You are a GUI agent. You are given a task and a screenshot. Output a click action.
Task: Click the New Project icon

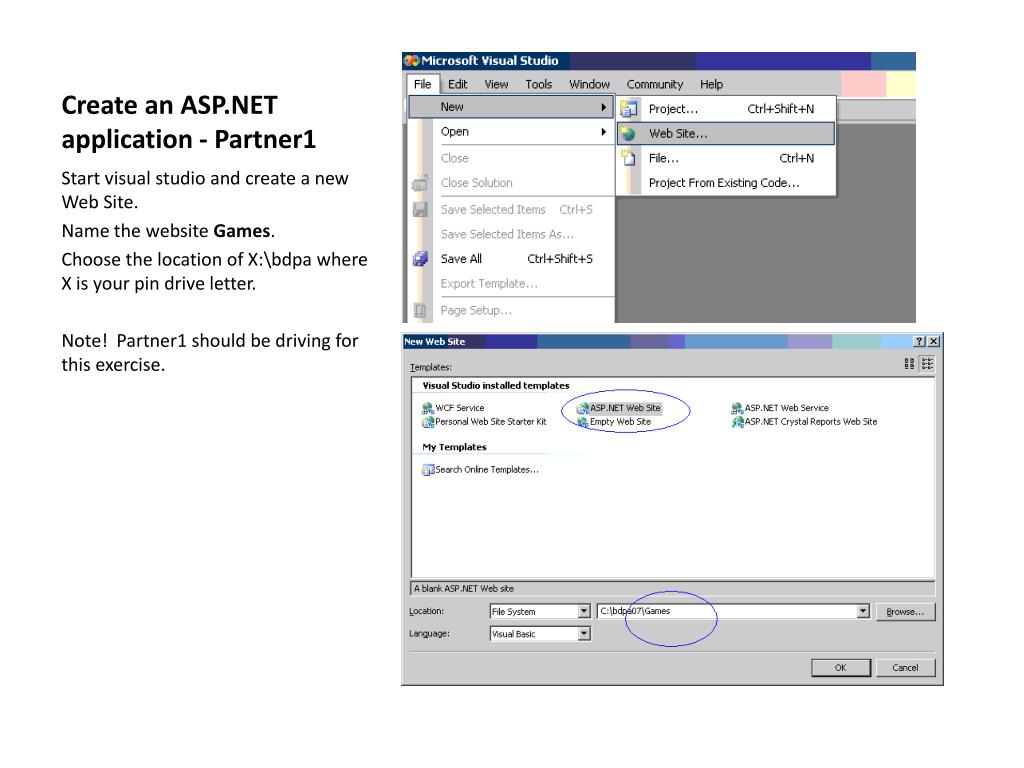628,108
